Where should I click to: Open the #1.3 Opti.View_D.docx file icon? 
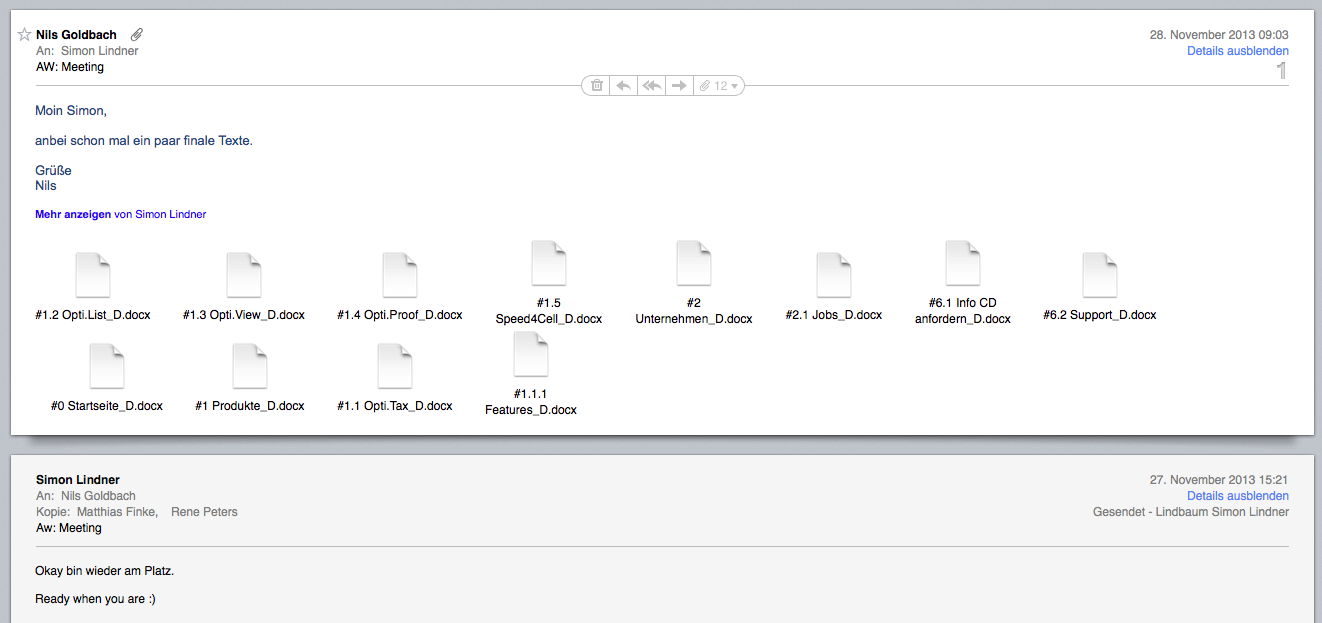(244, 275)
